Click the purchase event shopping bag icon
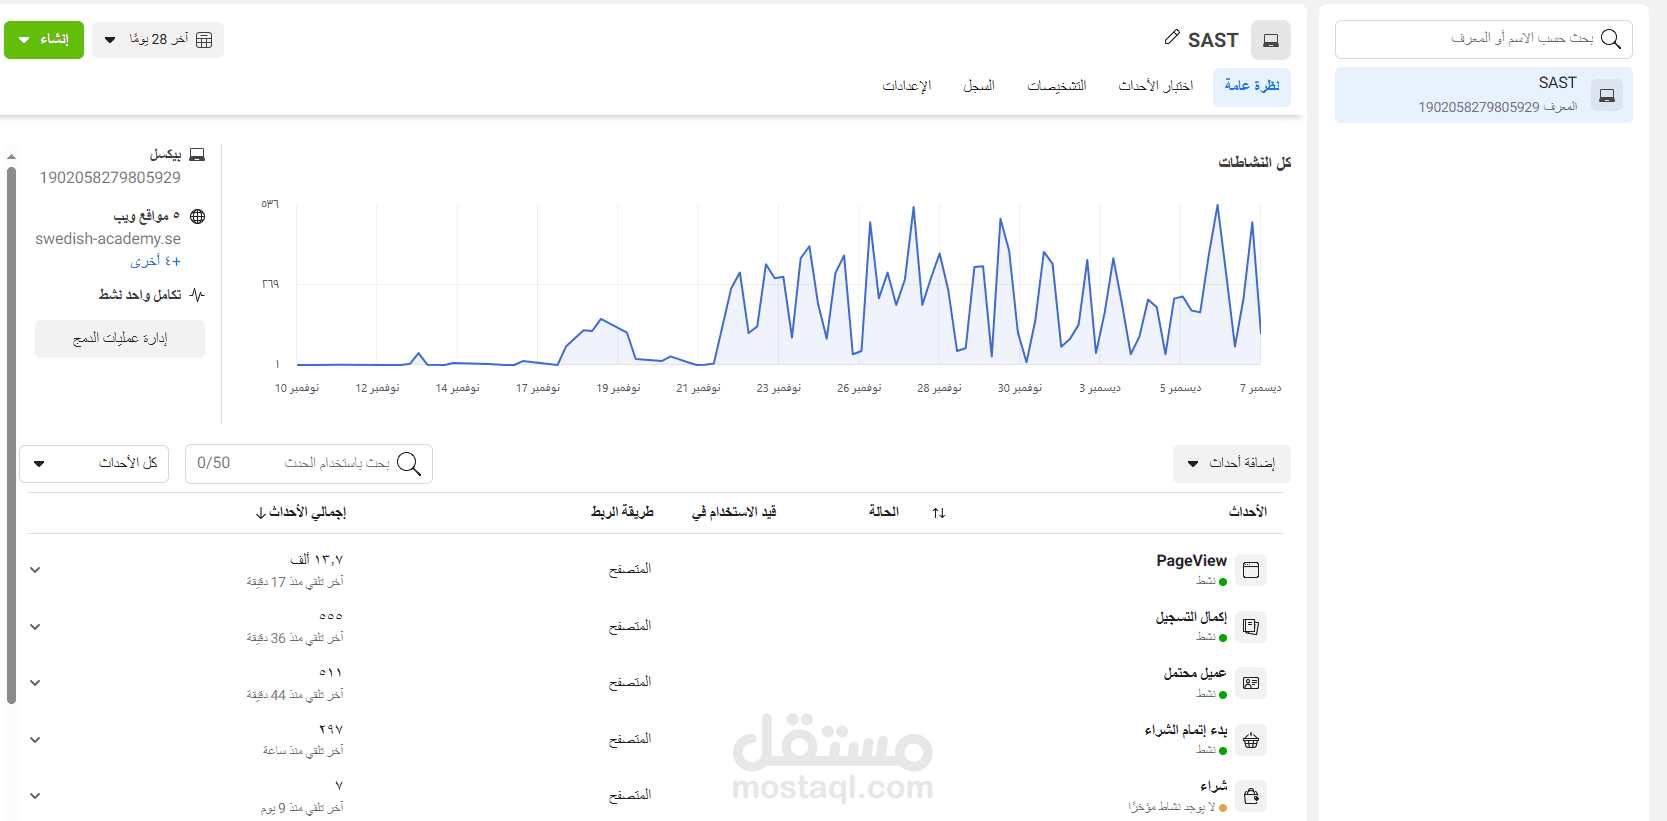Viewport: 1667px width, 821px height. [x=1251, y=796]
